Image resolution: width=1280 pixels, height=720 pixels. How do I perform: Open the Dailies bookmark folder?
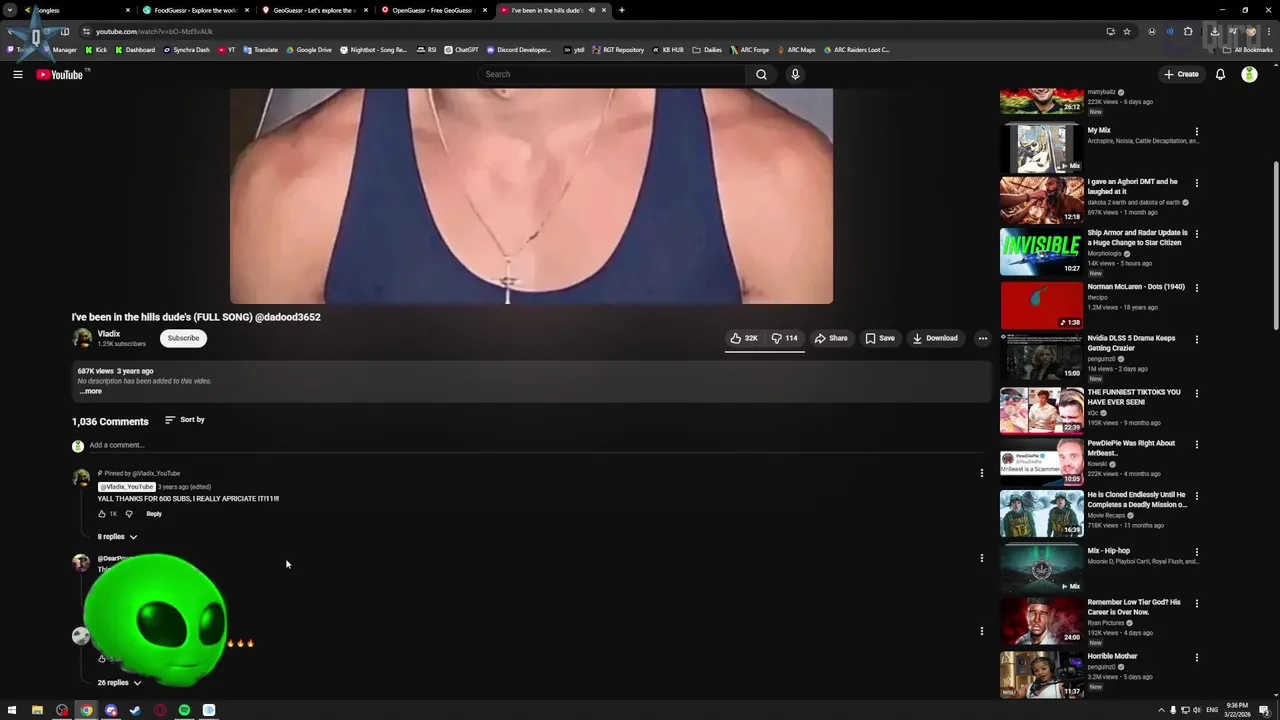[707, 49]
